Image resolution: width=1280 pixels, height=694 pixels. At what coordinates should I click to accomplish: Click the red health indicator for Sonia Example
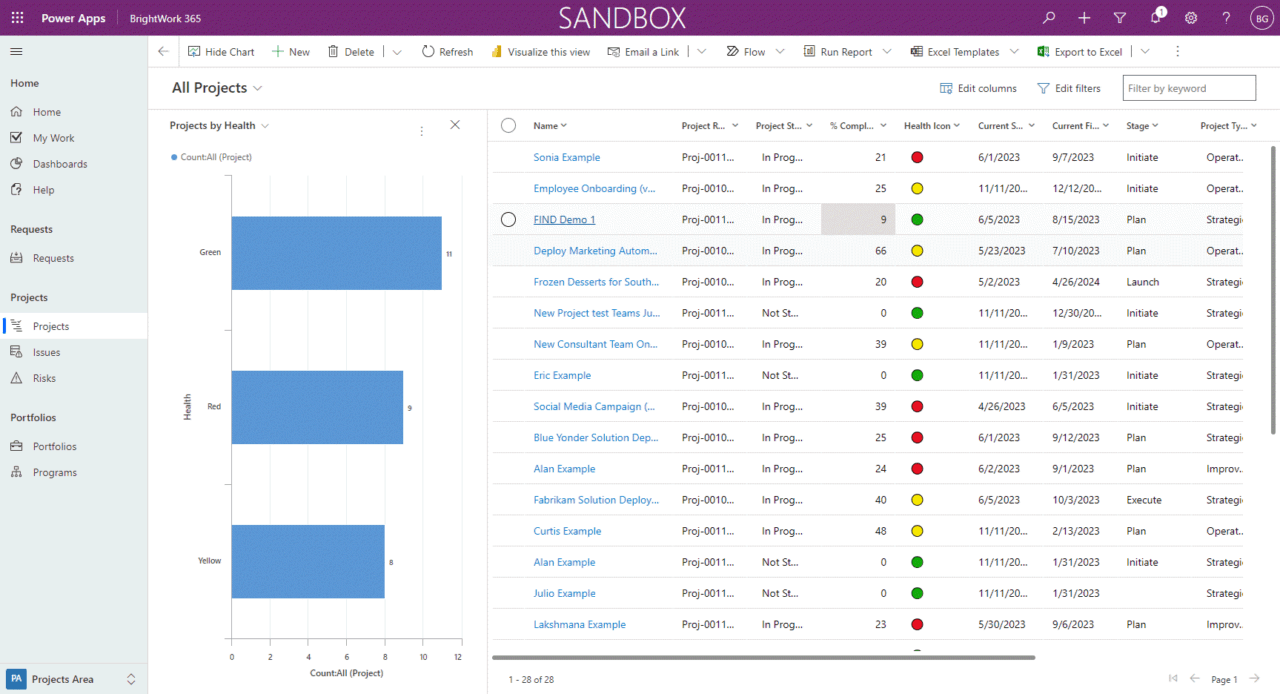point(917,157)
